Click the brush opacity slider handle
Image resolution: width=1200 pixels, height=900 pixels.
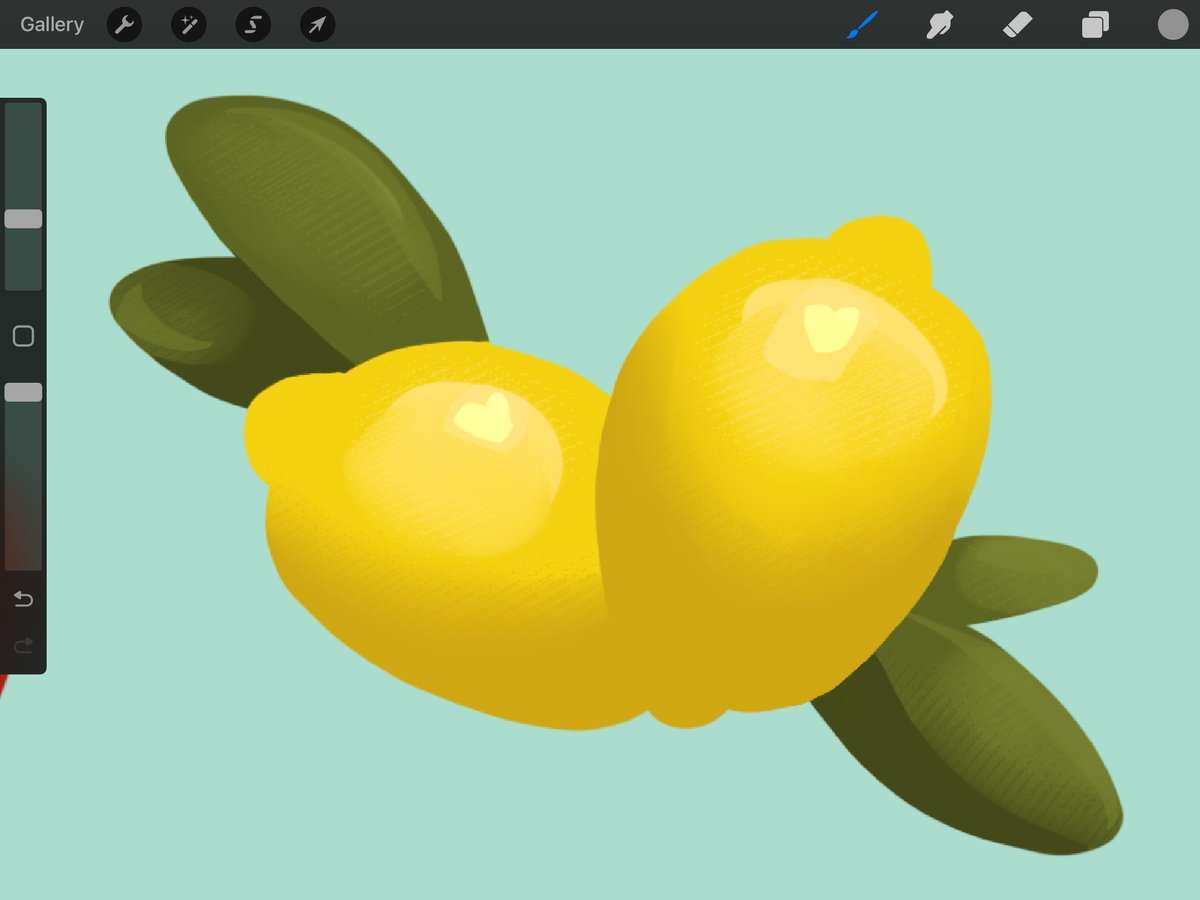[x=23, y=392]
